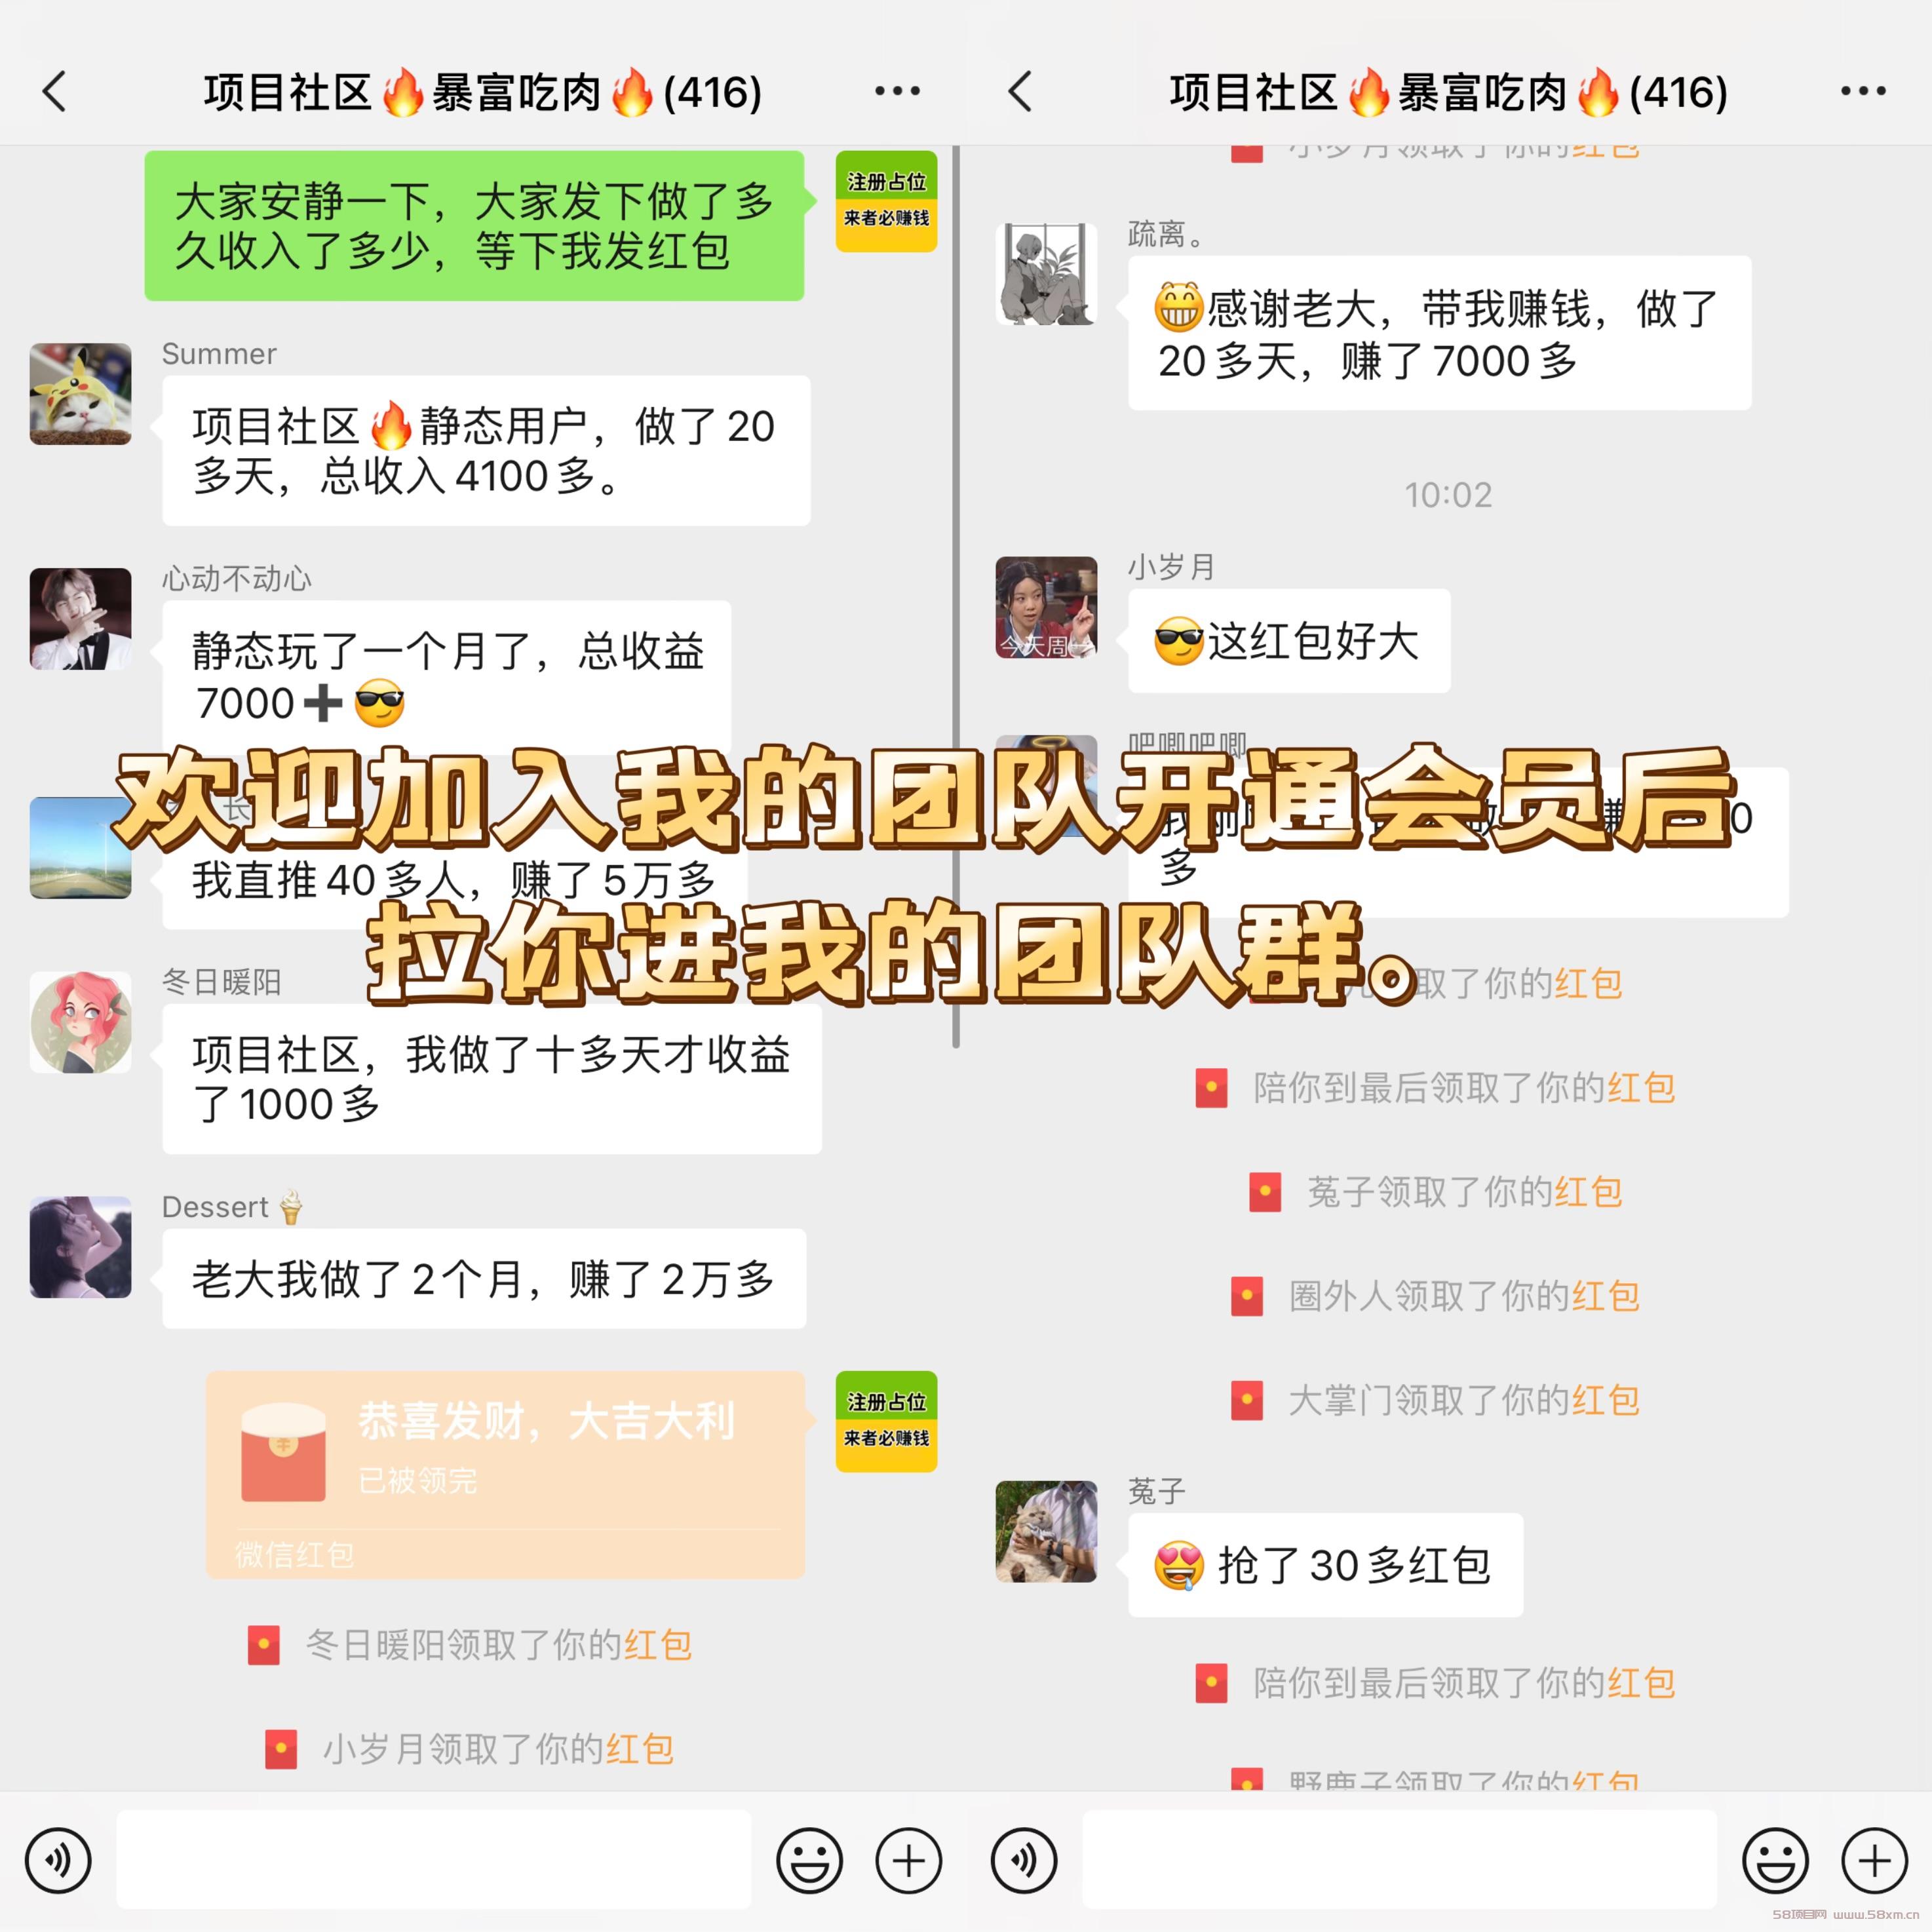Click the right chat message input field
Image resolution: width=1932 pixels, height=1932 pixels.
1400,1860
